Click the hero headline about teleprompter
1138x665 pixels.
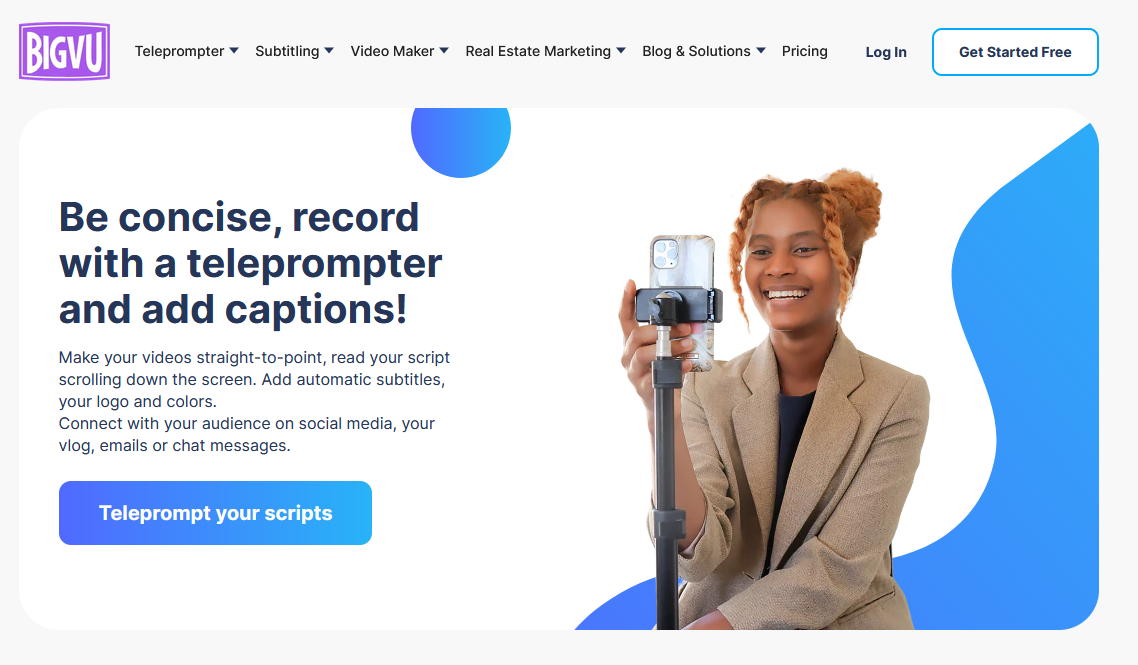tap(250, 263)
